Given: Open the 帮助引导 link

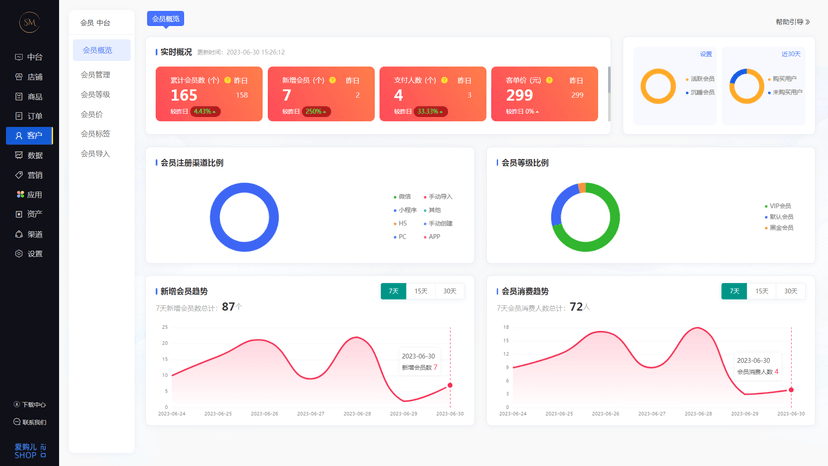Looking at the screenshot, I should point(792,22).
